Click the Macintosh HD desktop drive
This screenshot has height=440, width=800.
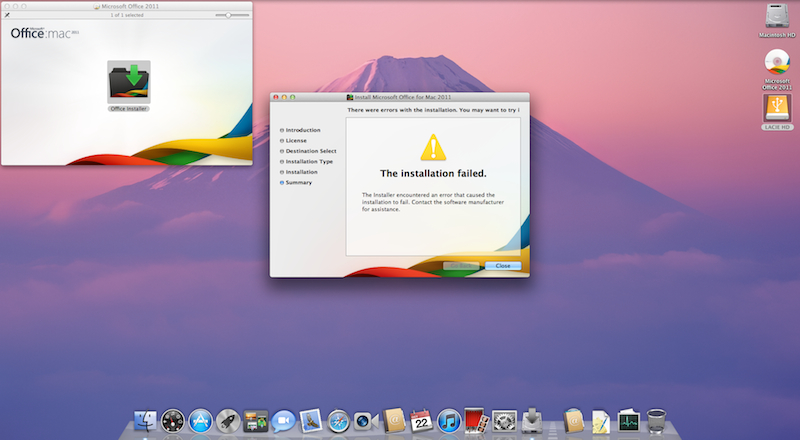click(777, 16)
